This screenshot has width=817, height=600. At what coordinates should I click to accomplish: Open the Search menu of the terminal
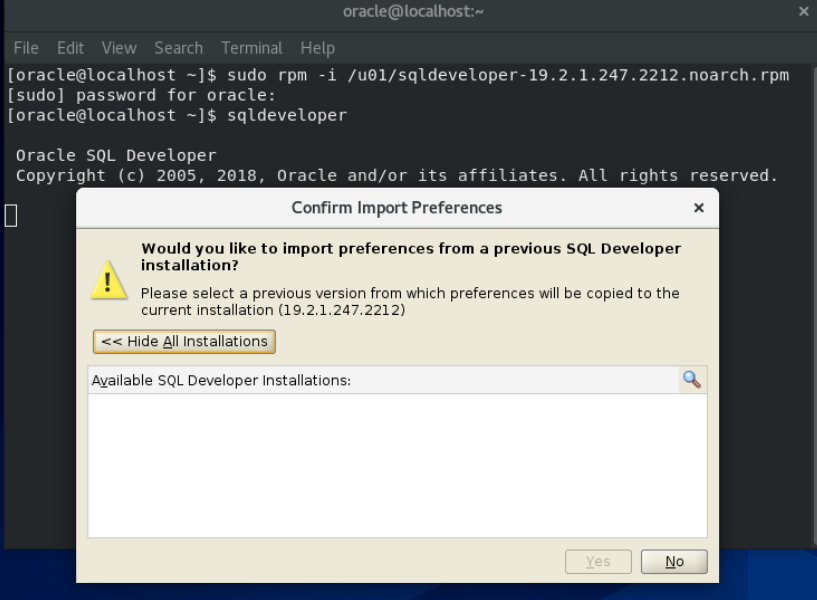pos(178,47)
